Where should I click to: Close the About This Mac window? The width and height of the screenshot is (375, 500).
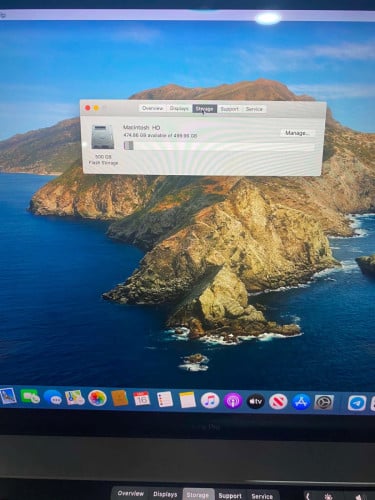click(x=88, y=108)
